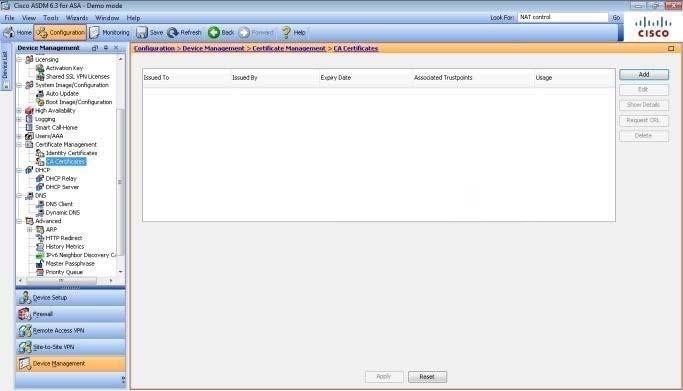
Task: Select Shared SSL VPN Licenses item
Action: (78, 77)
